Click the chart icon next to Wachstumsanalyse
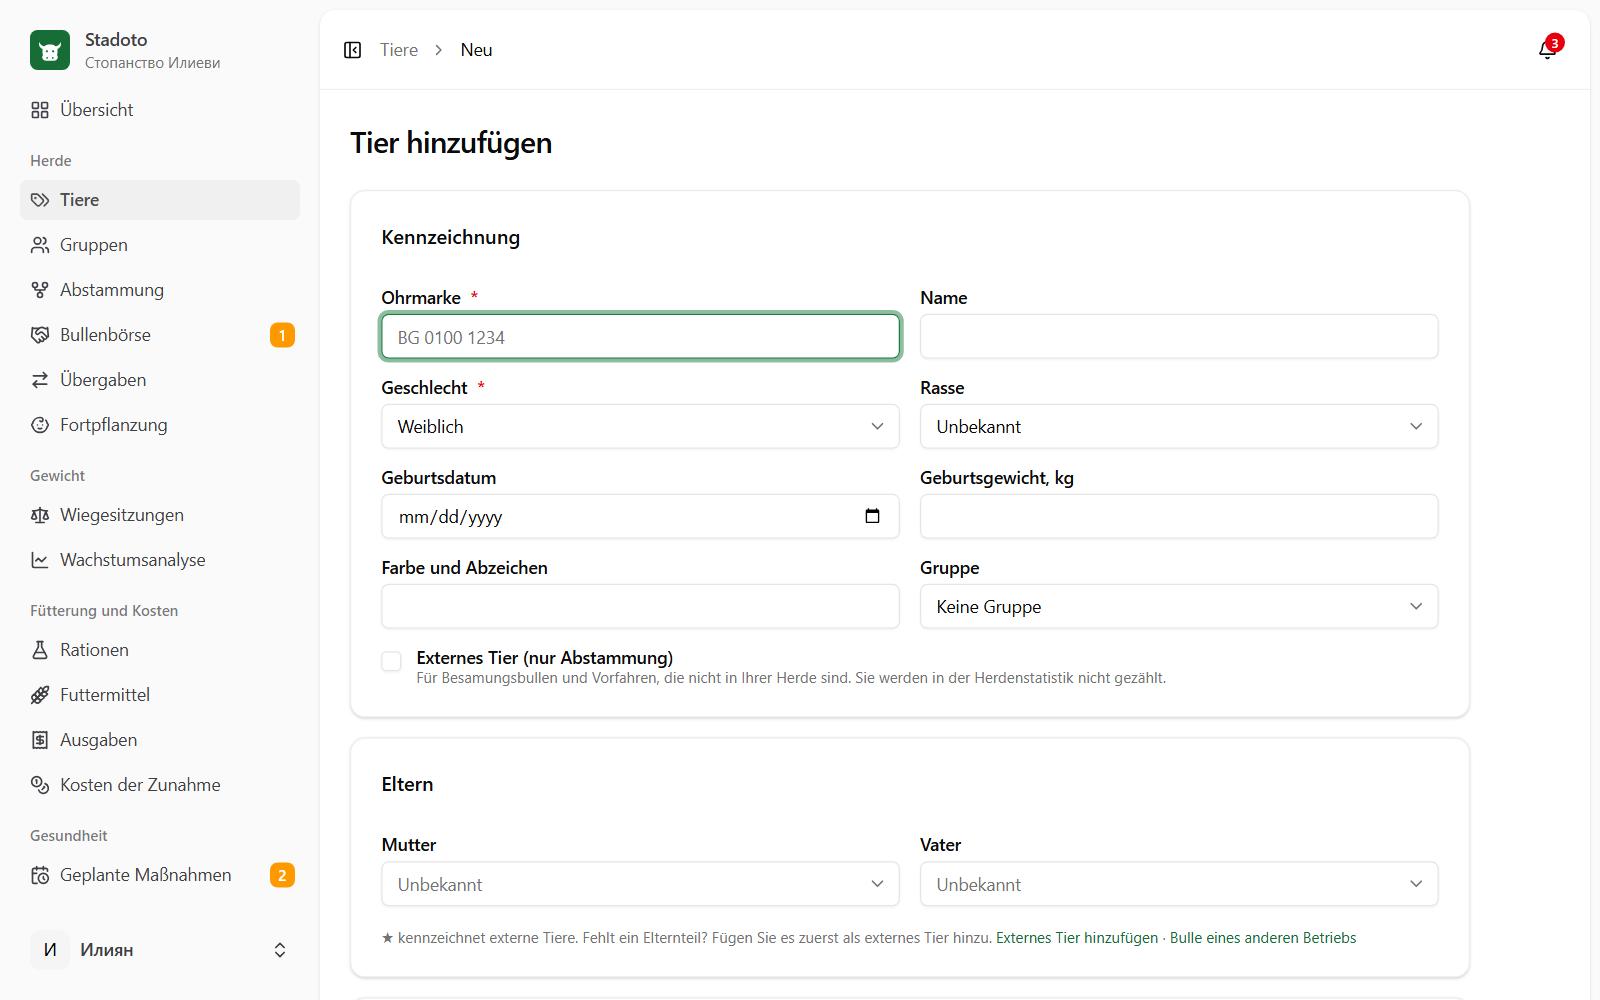Image resolution: width=1600 pixels, height=1000 pixels. point(40,560)
